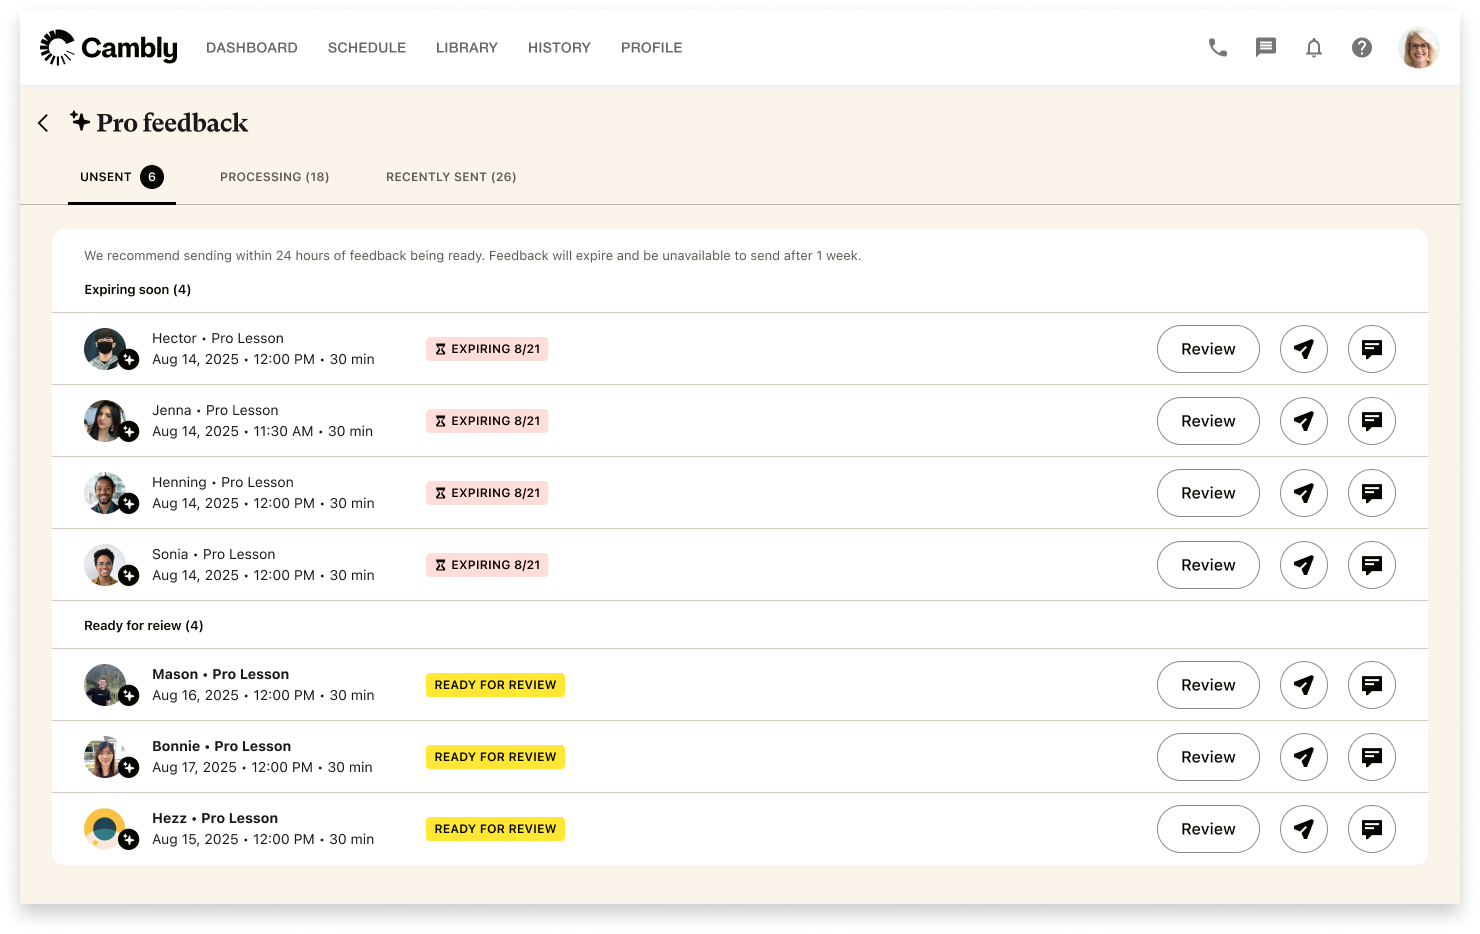Click "Aug 14, 2025 • 11:30 AM" lesson time

[x=233, y=431]
